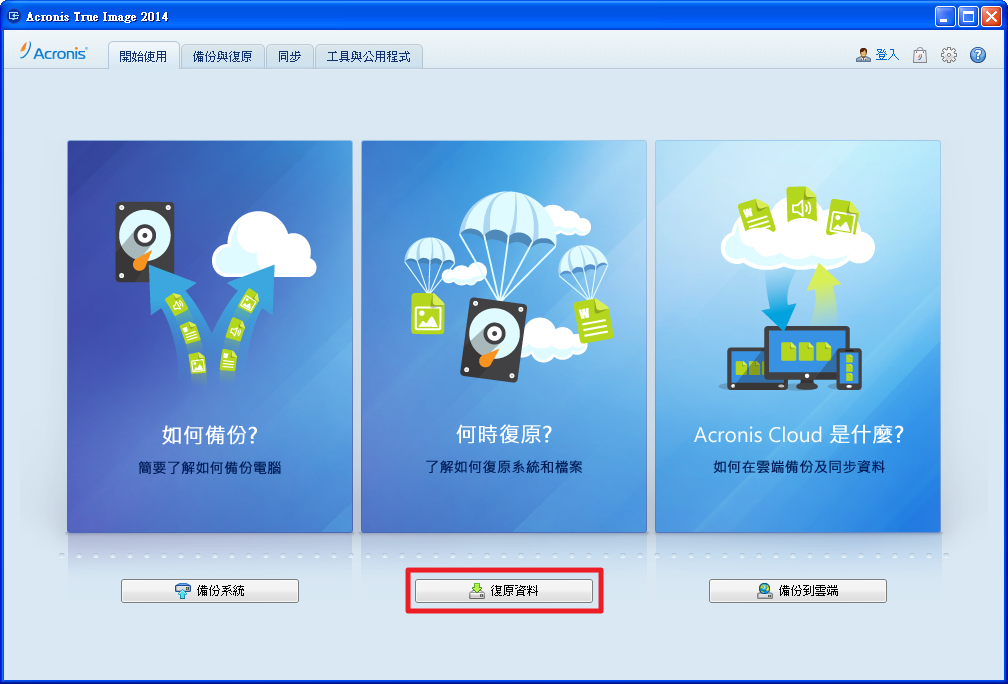Click the user avatar icon beside 登入
The width and height of the screenshot is (1008, 684).
click(x=863, y=56)
